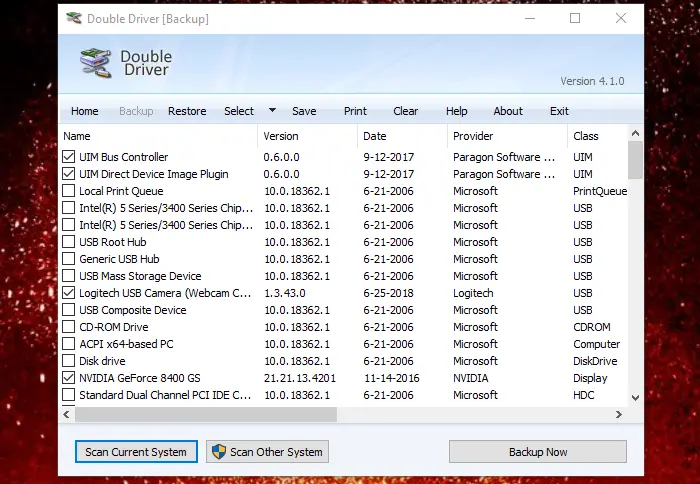Sort by the Date column header
This screenshot has height=484, width=700.
(402, 136)
